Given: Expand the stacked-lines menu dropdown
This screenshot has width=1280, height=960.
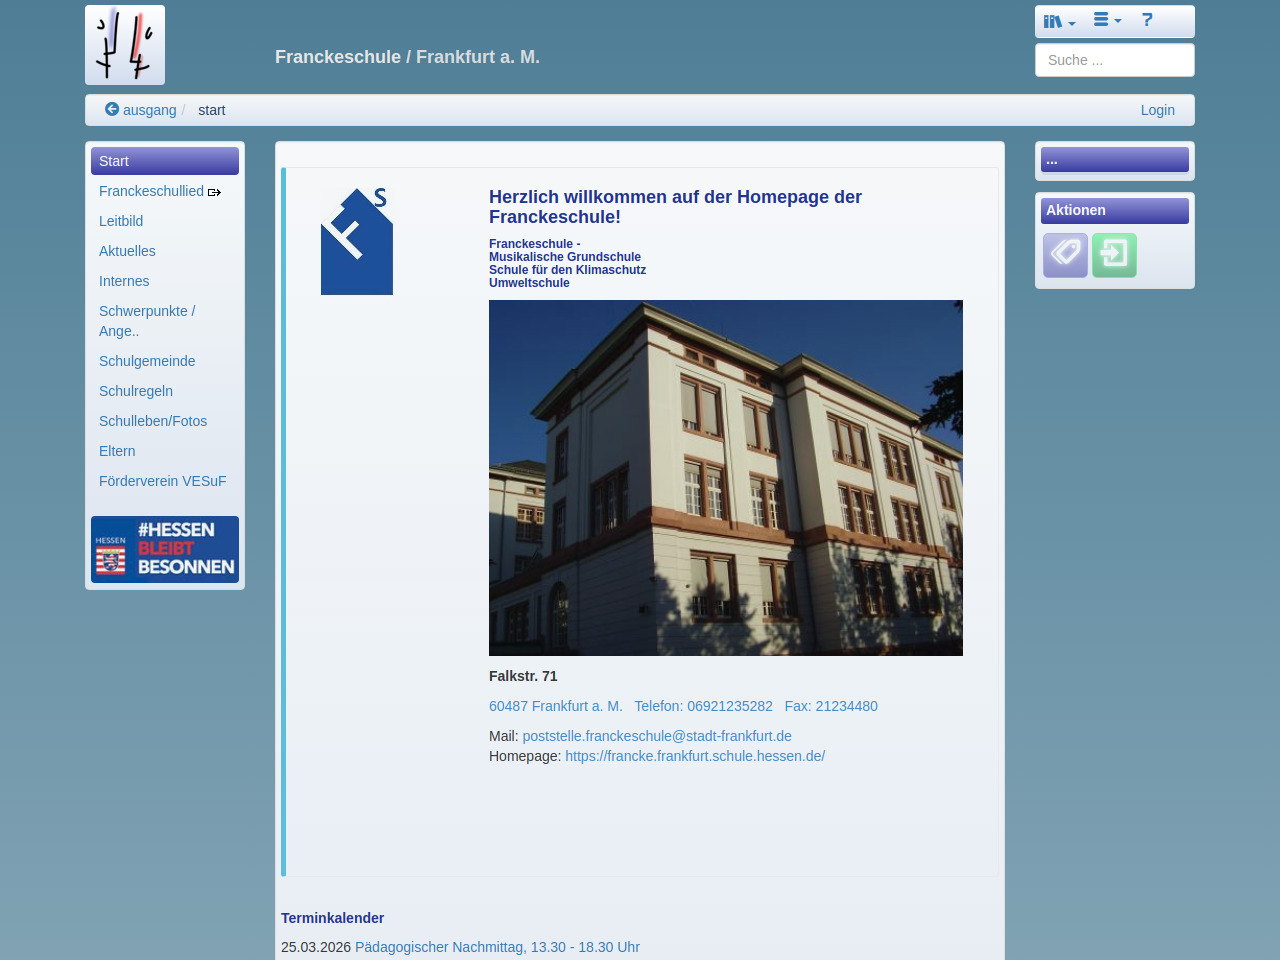Looking at the screenshot, I should click(x=1106, y=20).
